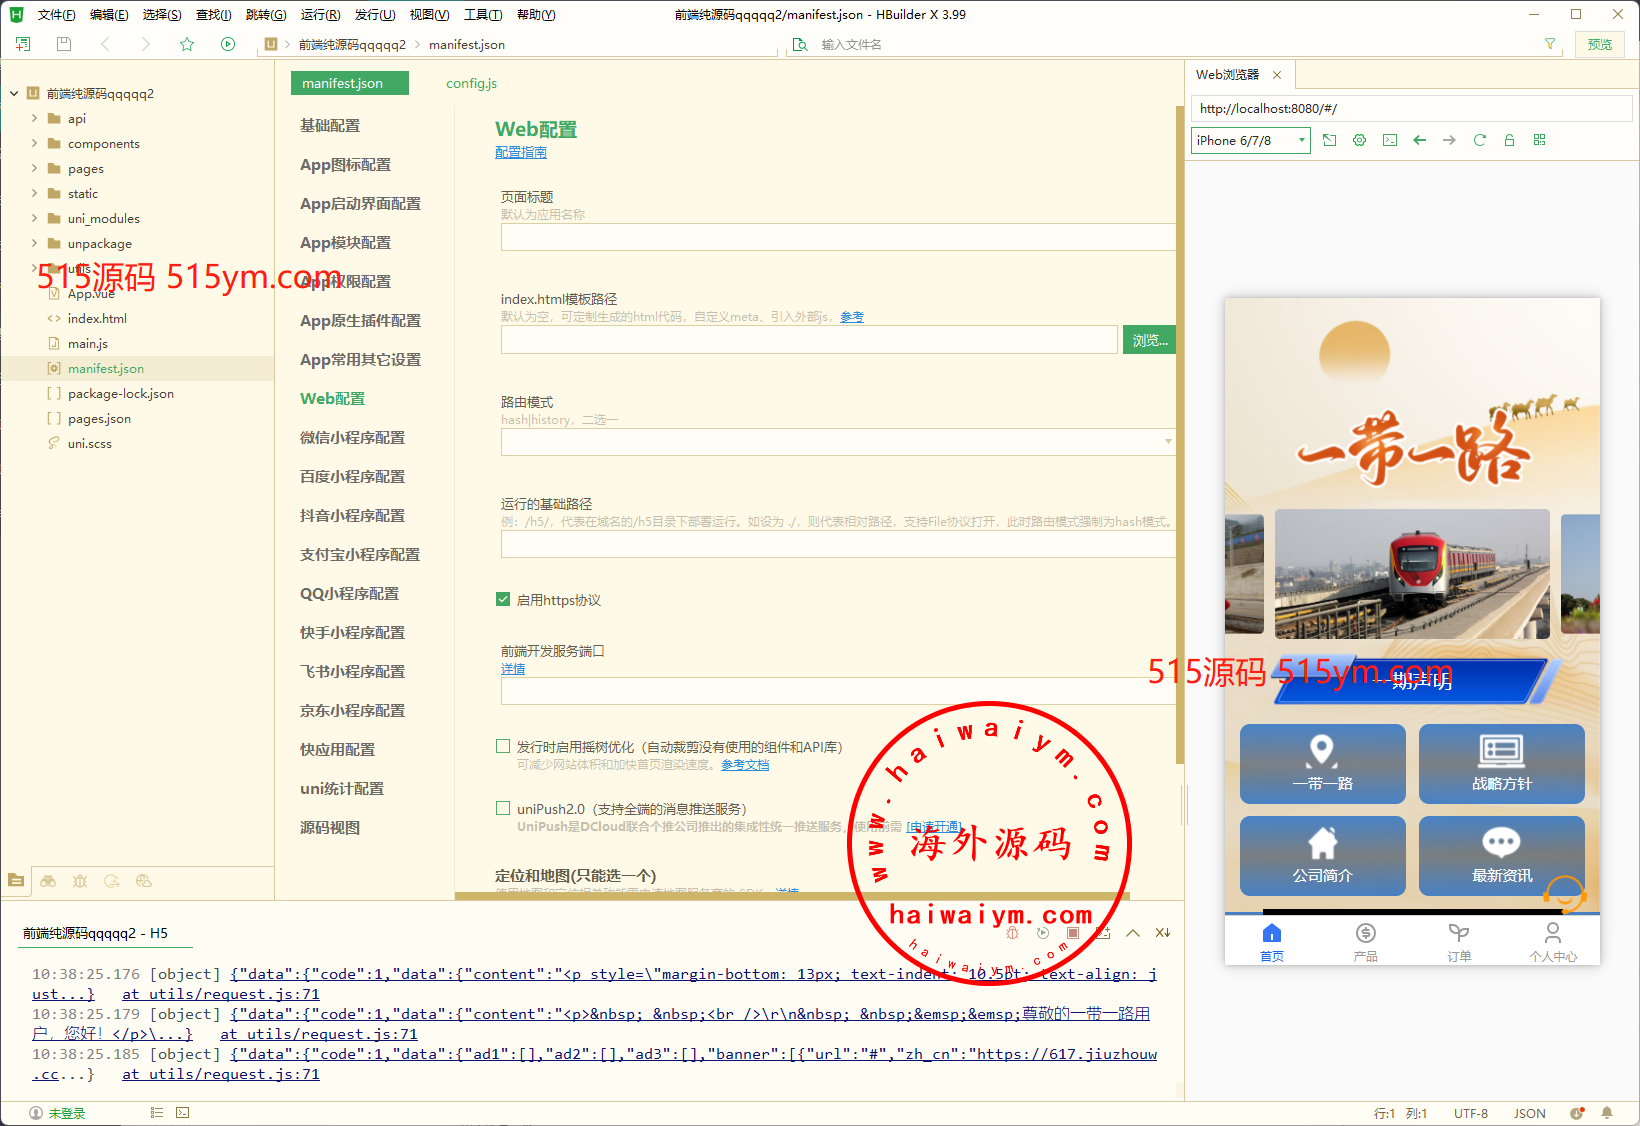Click the QR code icon in browser toolbar
The image size is (1640, 1126).
1539,140
